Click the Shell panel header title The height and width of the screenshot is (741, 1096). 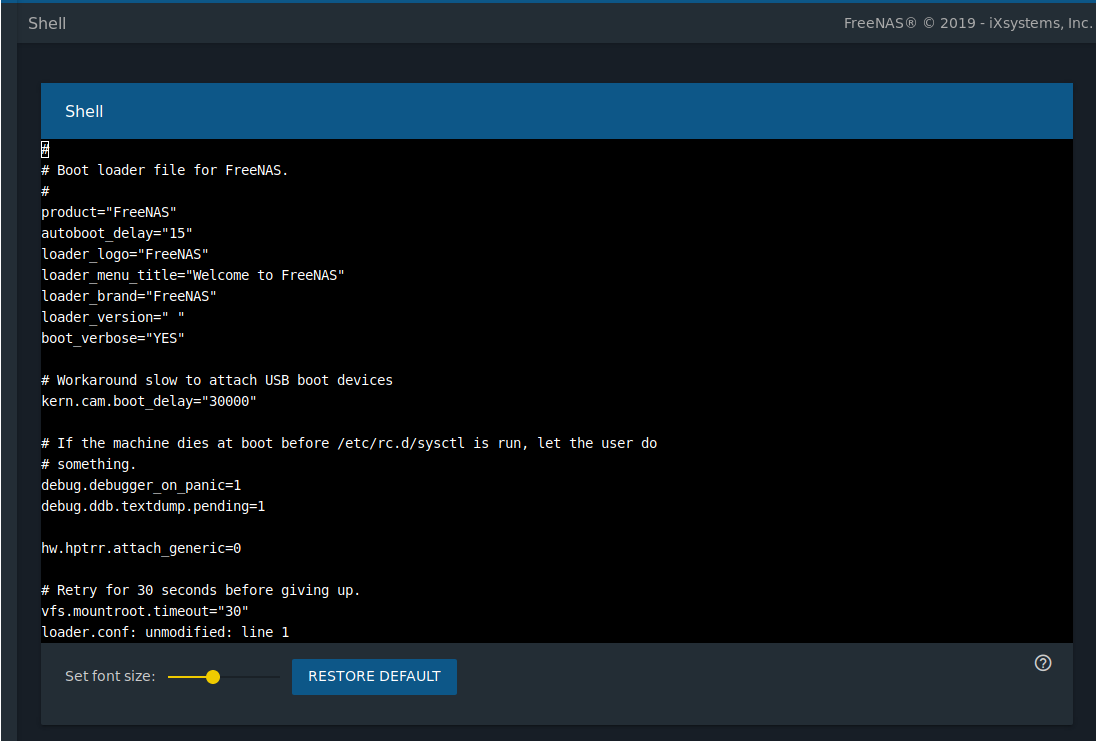point(84,111)
